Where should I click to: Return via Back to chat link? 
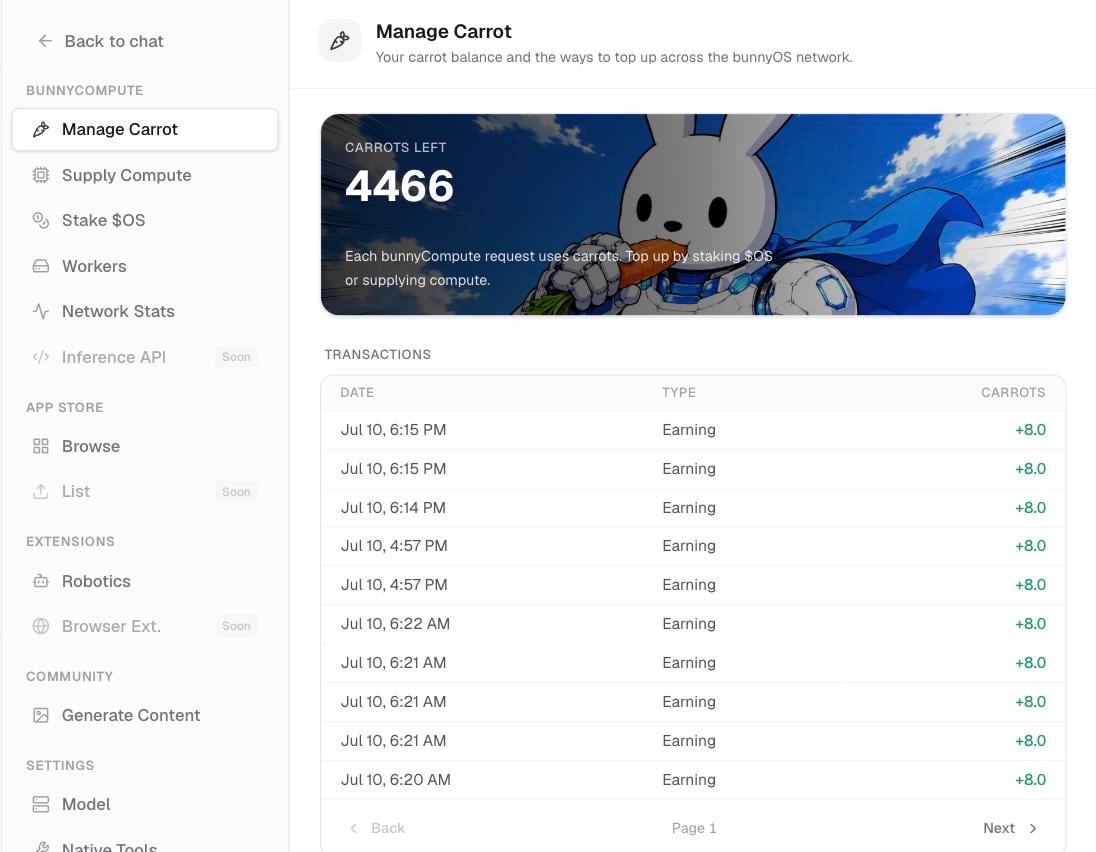pyautogui.click(x=101, y=41)
